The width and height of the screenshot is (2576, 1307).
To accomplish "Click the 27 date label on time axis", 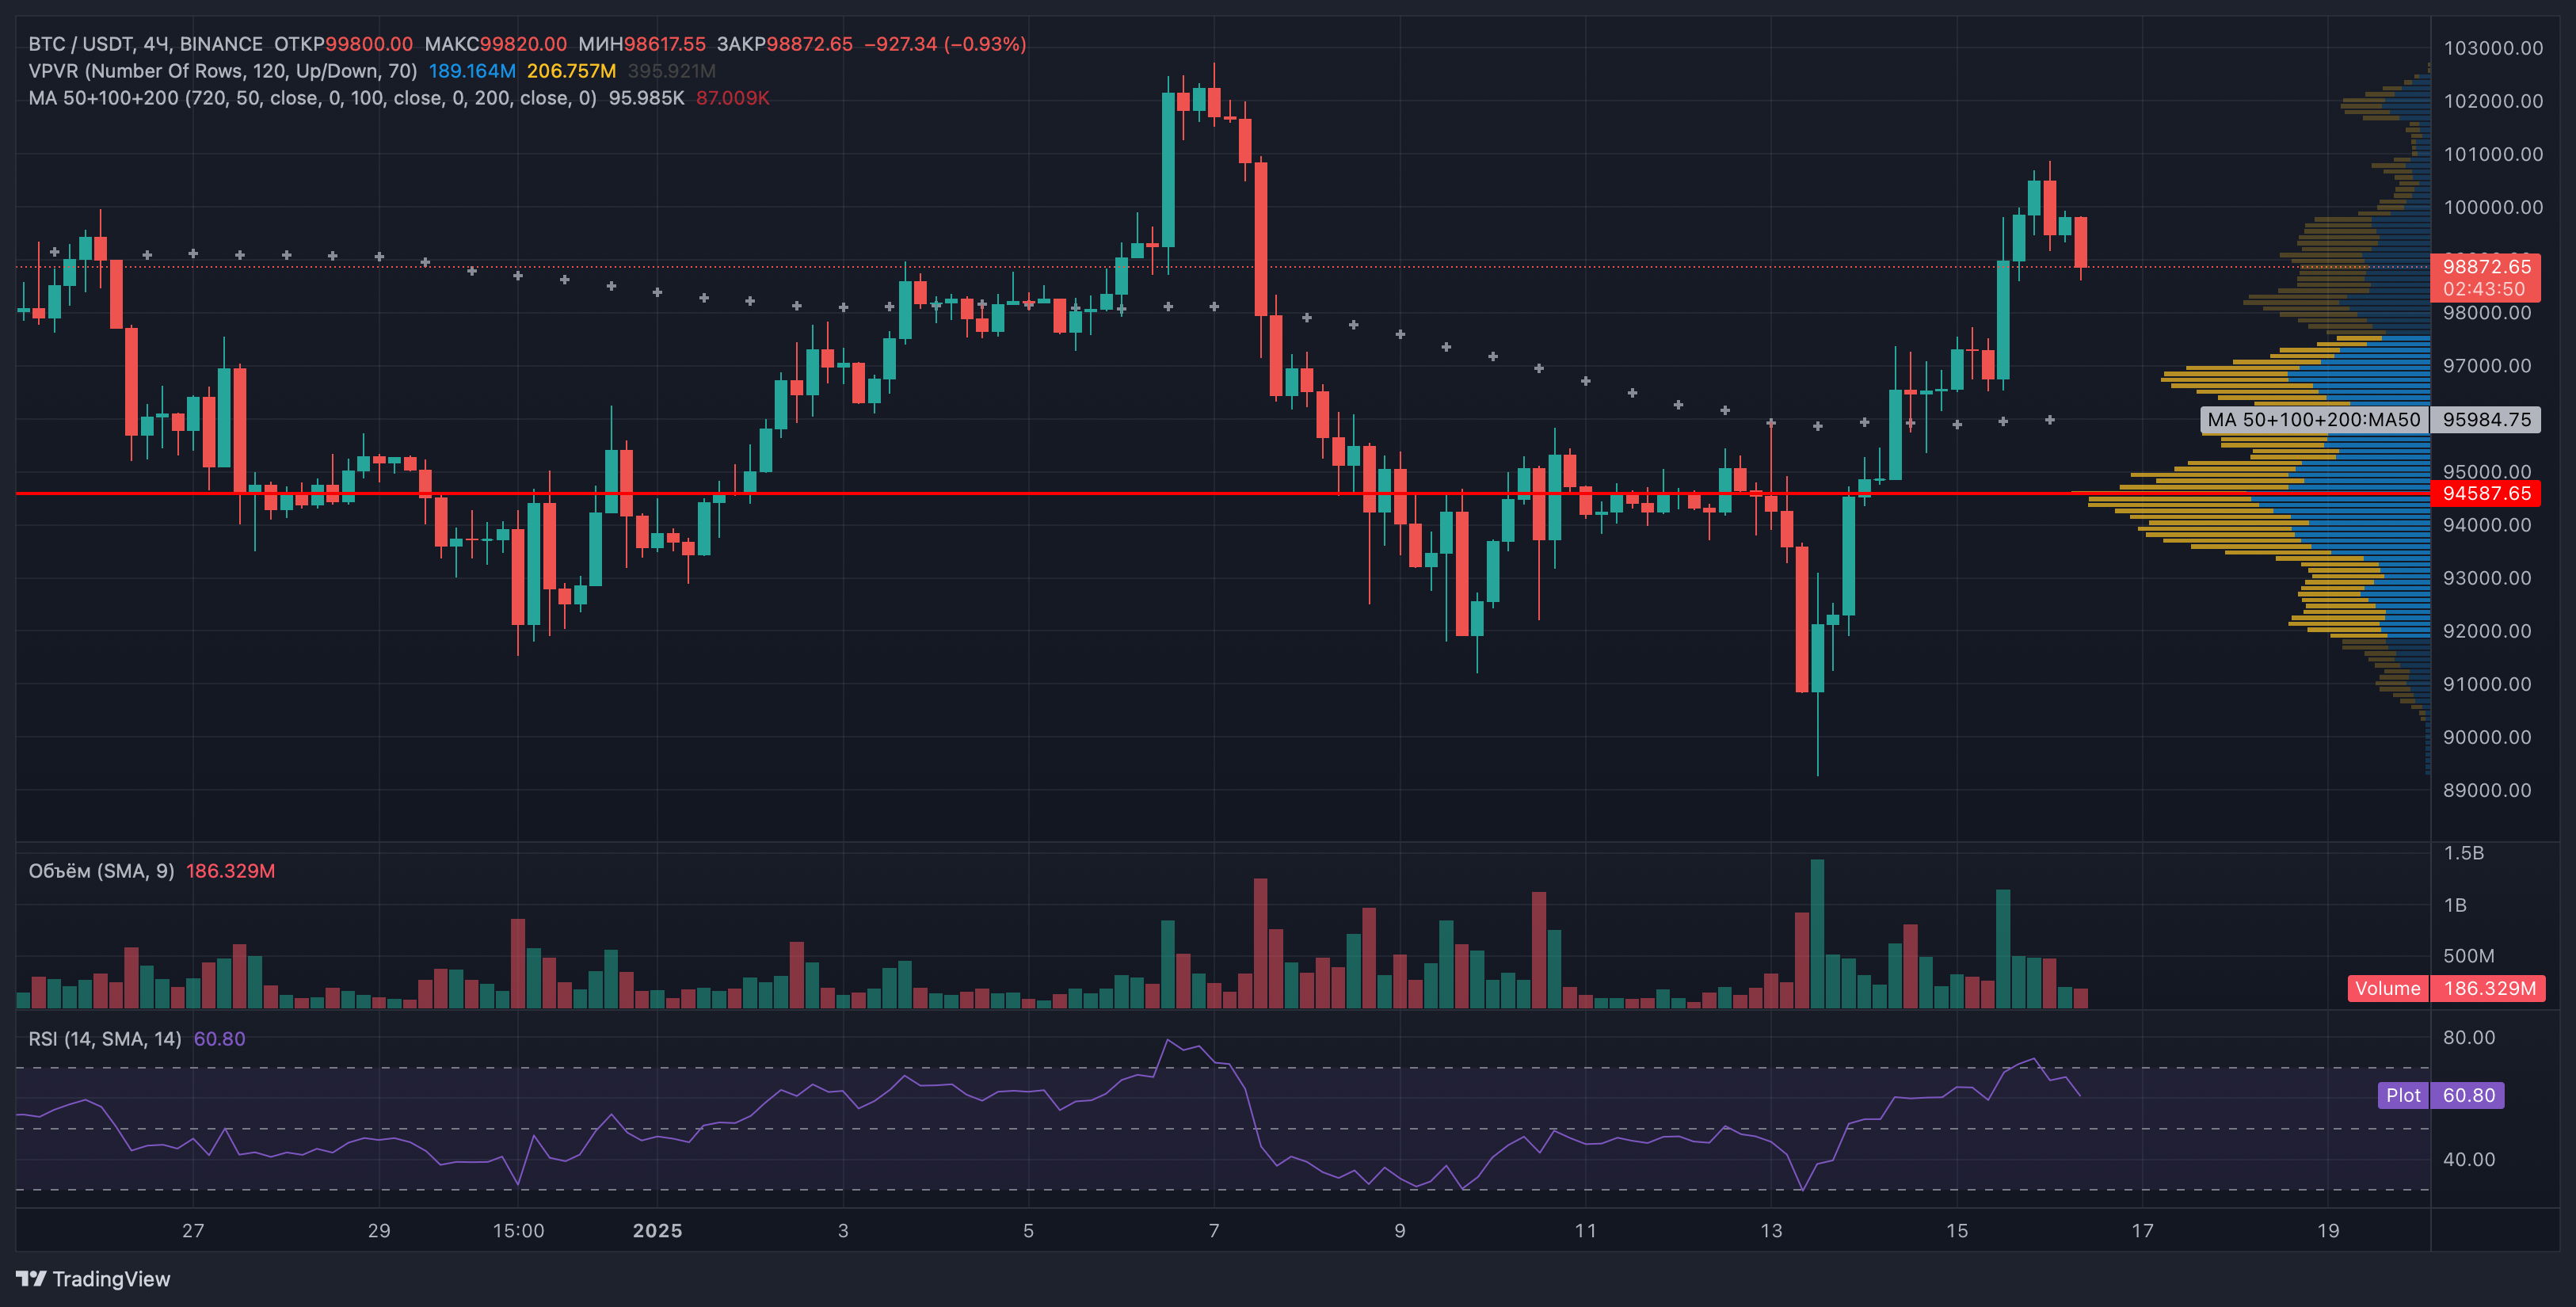I will pyautogui.click(x=193, y=1231).
